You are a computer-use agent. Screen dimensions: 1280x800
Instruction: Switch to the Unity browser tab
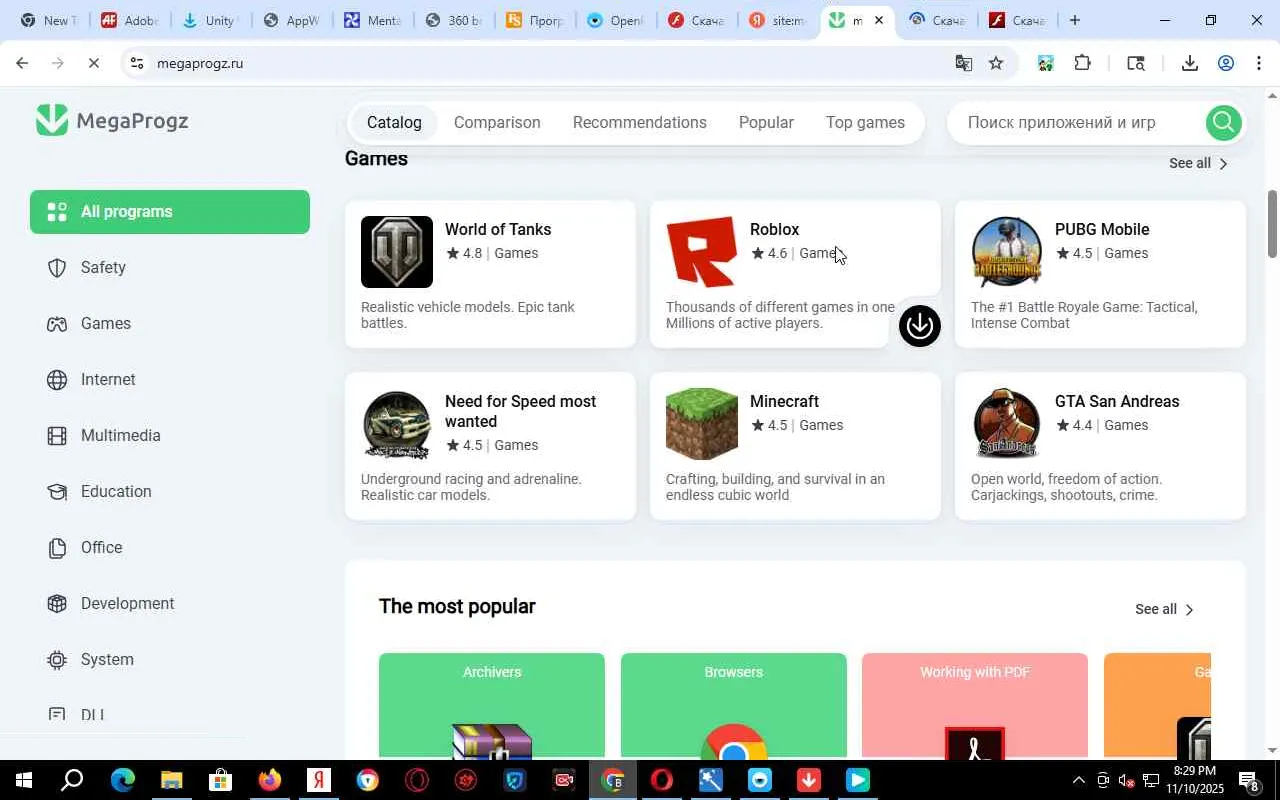[x=210, y=20]
